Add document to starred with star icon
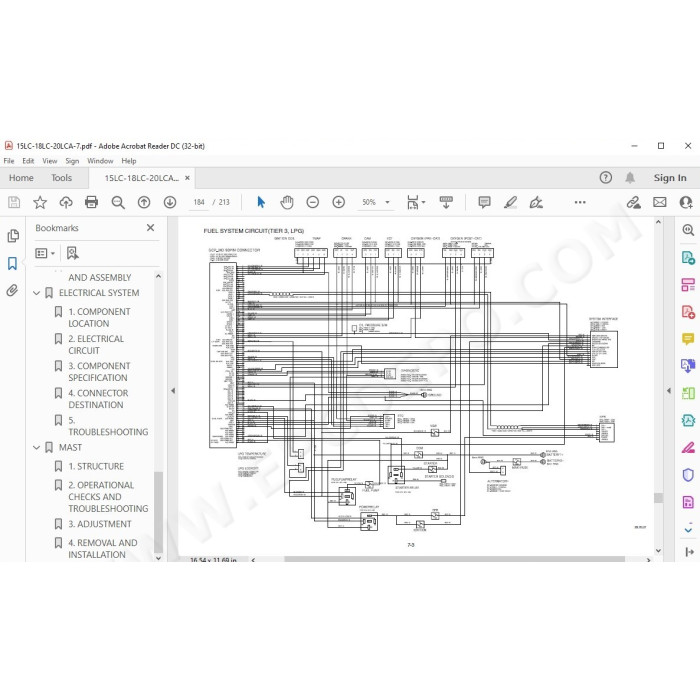The height and width of the screenshot is (700, 700). coord(40,202)
